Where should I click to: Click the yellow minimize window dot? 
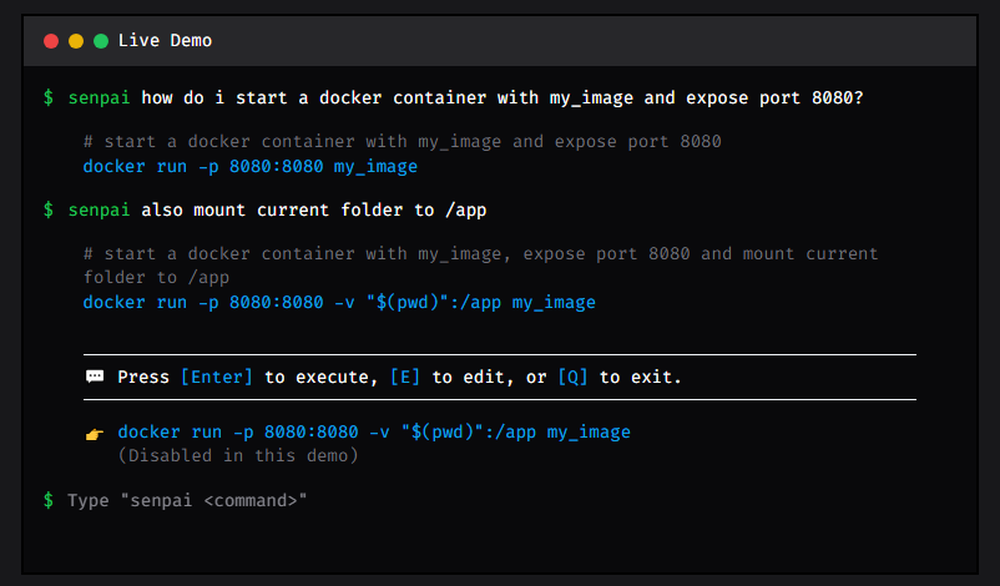[x=76, y=41]
